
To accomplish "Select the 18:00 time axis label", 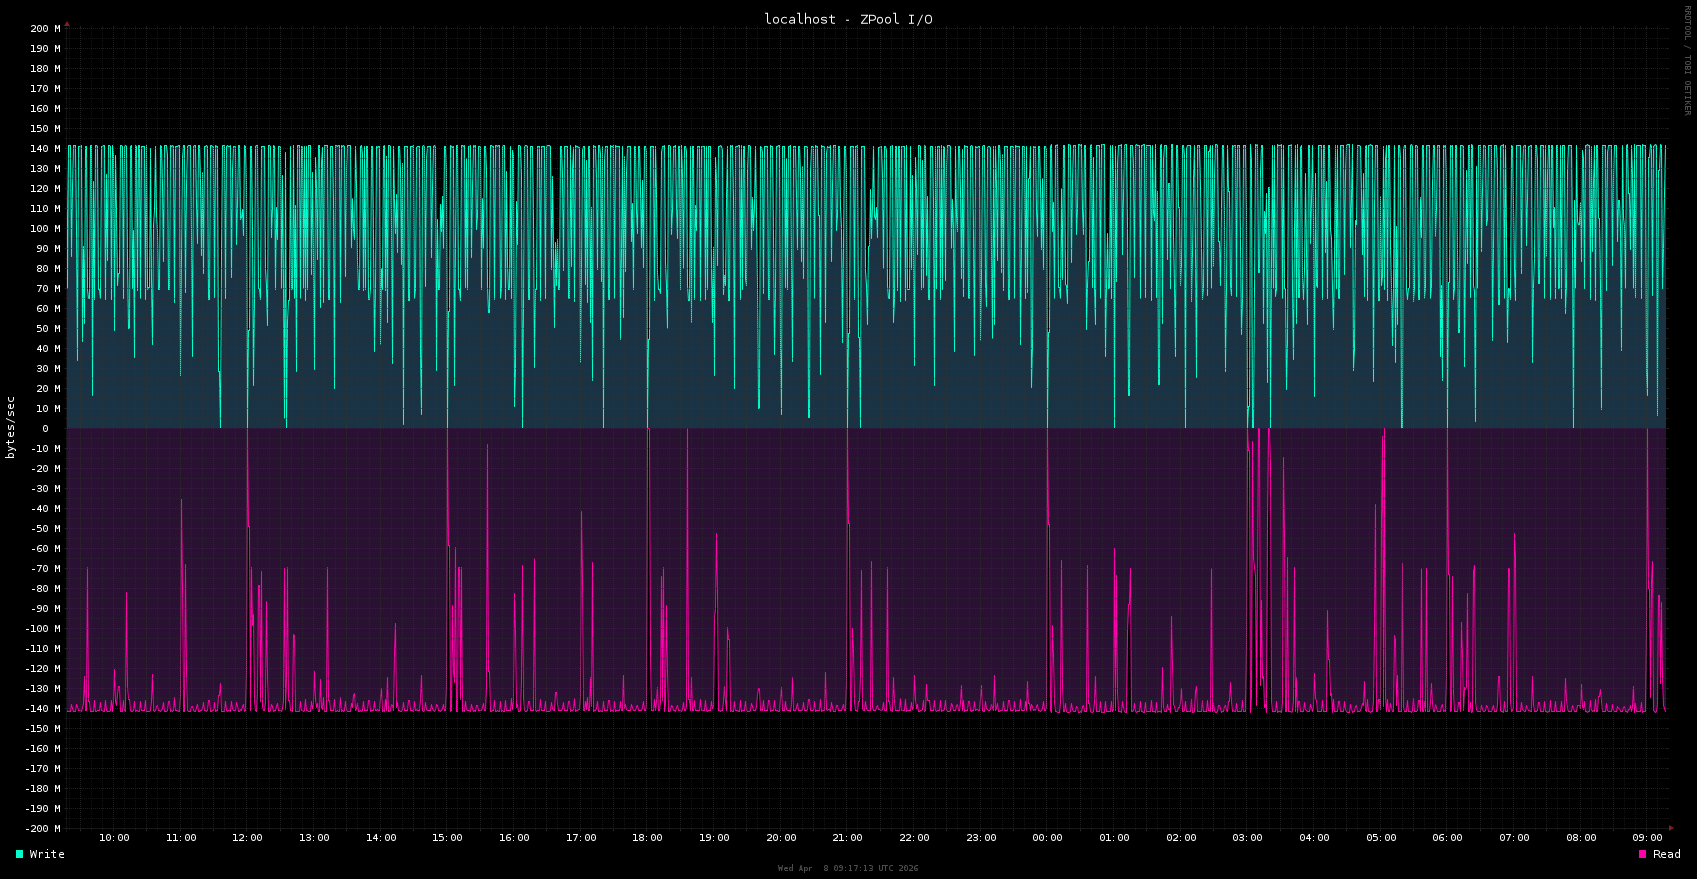I will pos(647,838).
